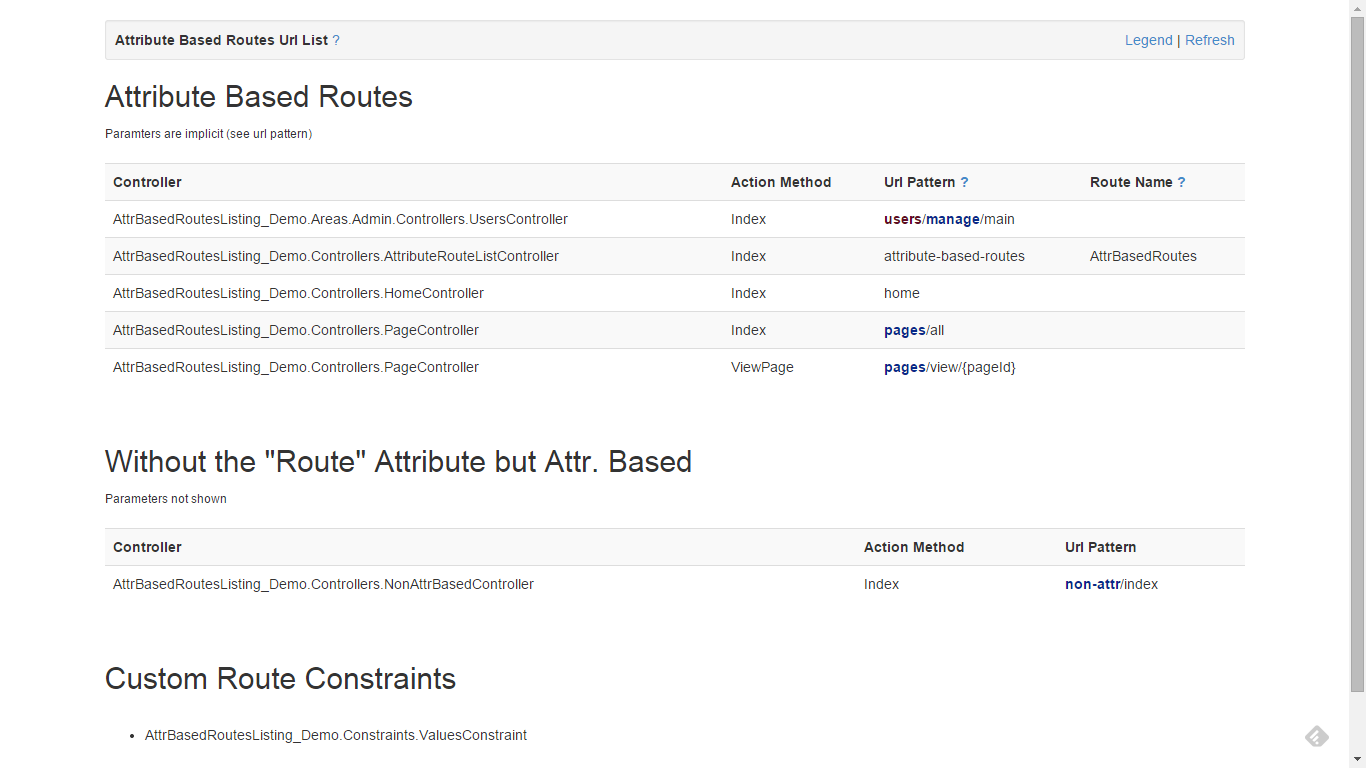This screenshot has height=768, width=1366.
Task: Click the pages/all url pattern
Action: click(914, 330)
